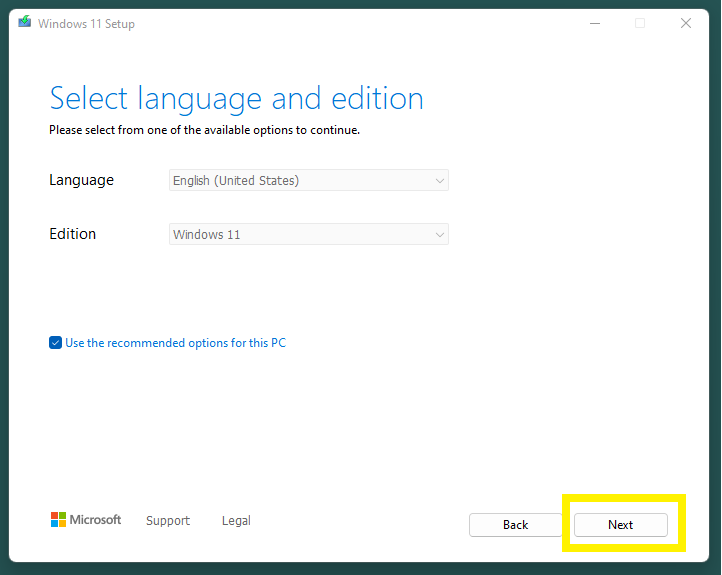Click the Windows 11 Setup title text

pos(86,23)
